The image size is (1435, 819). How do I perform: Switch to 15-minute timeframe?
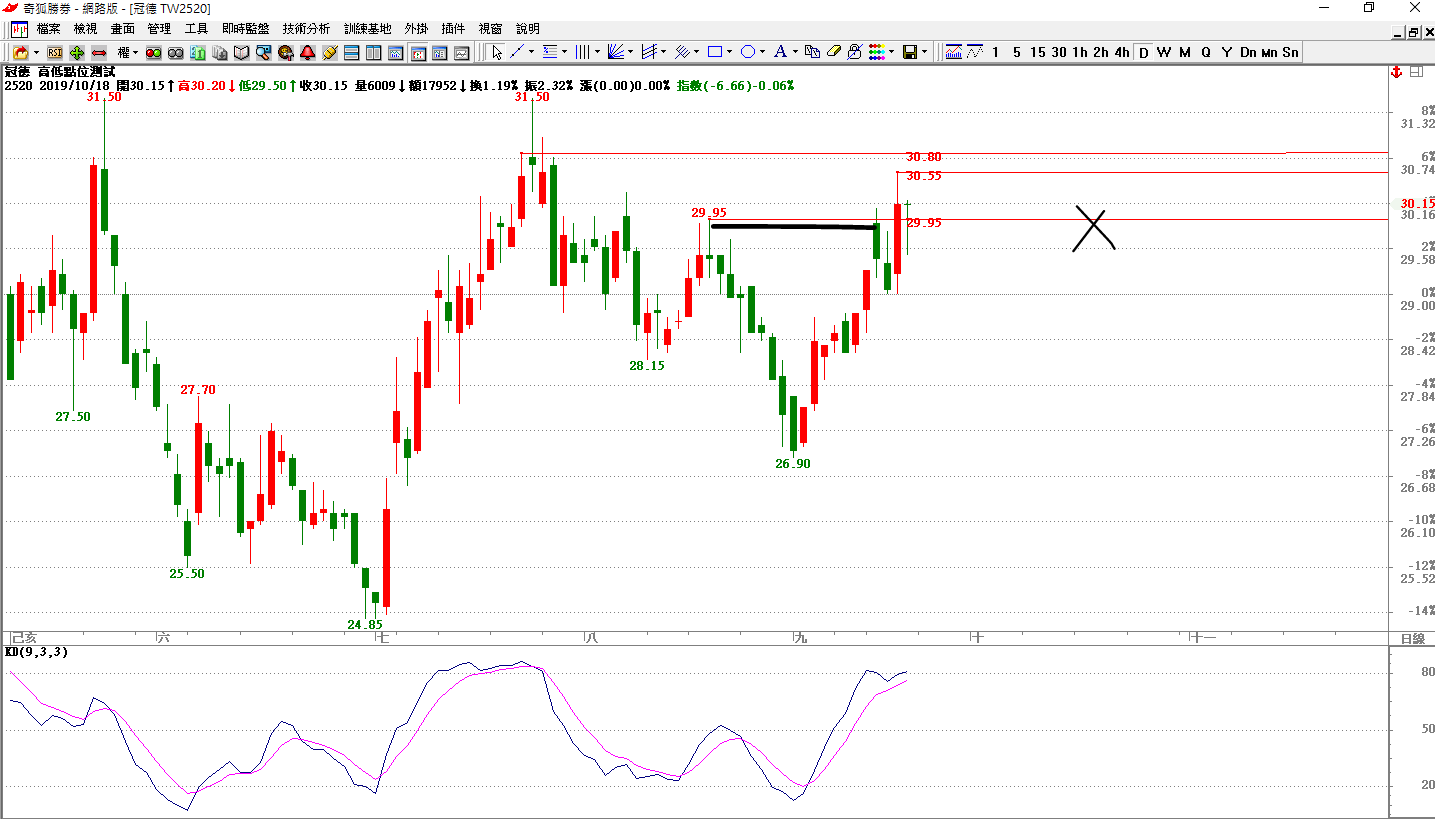(1038, 52)
